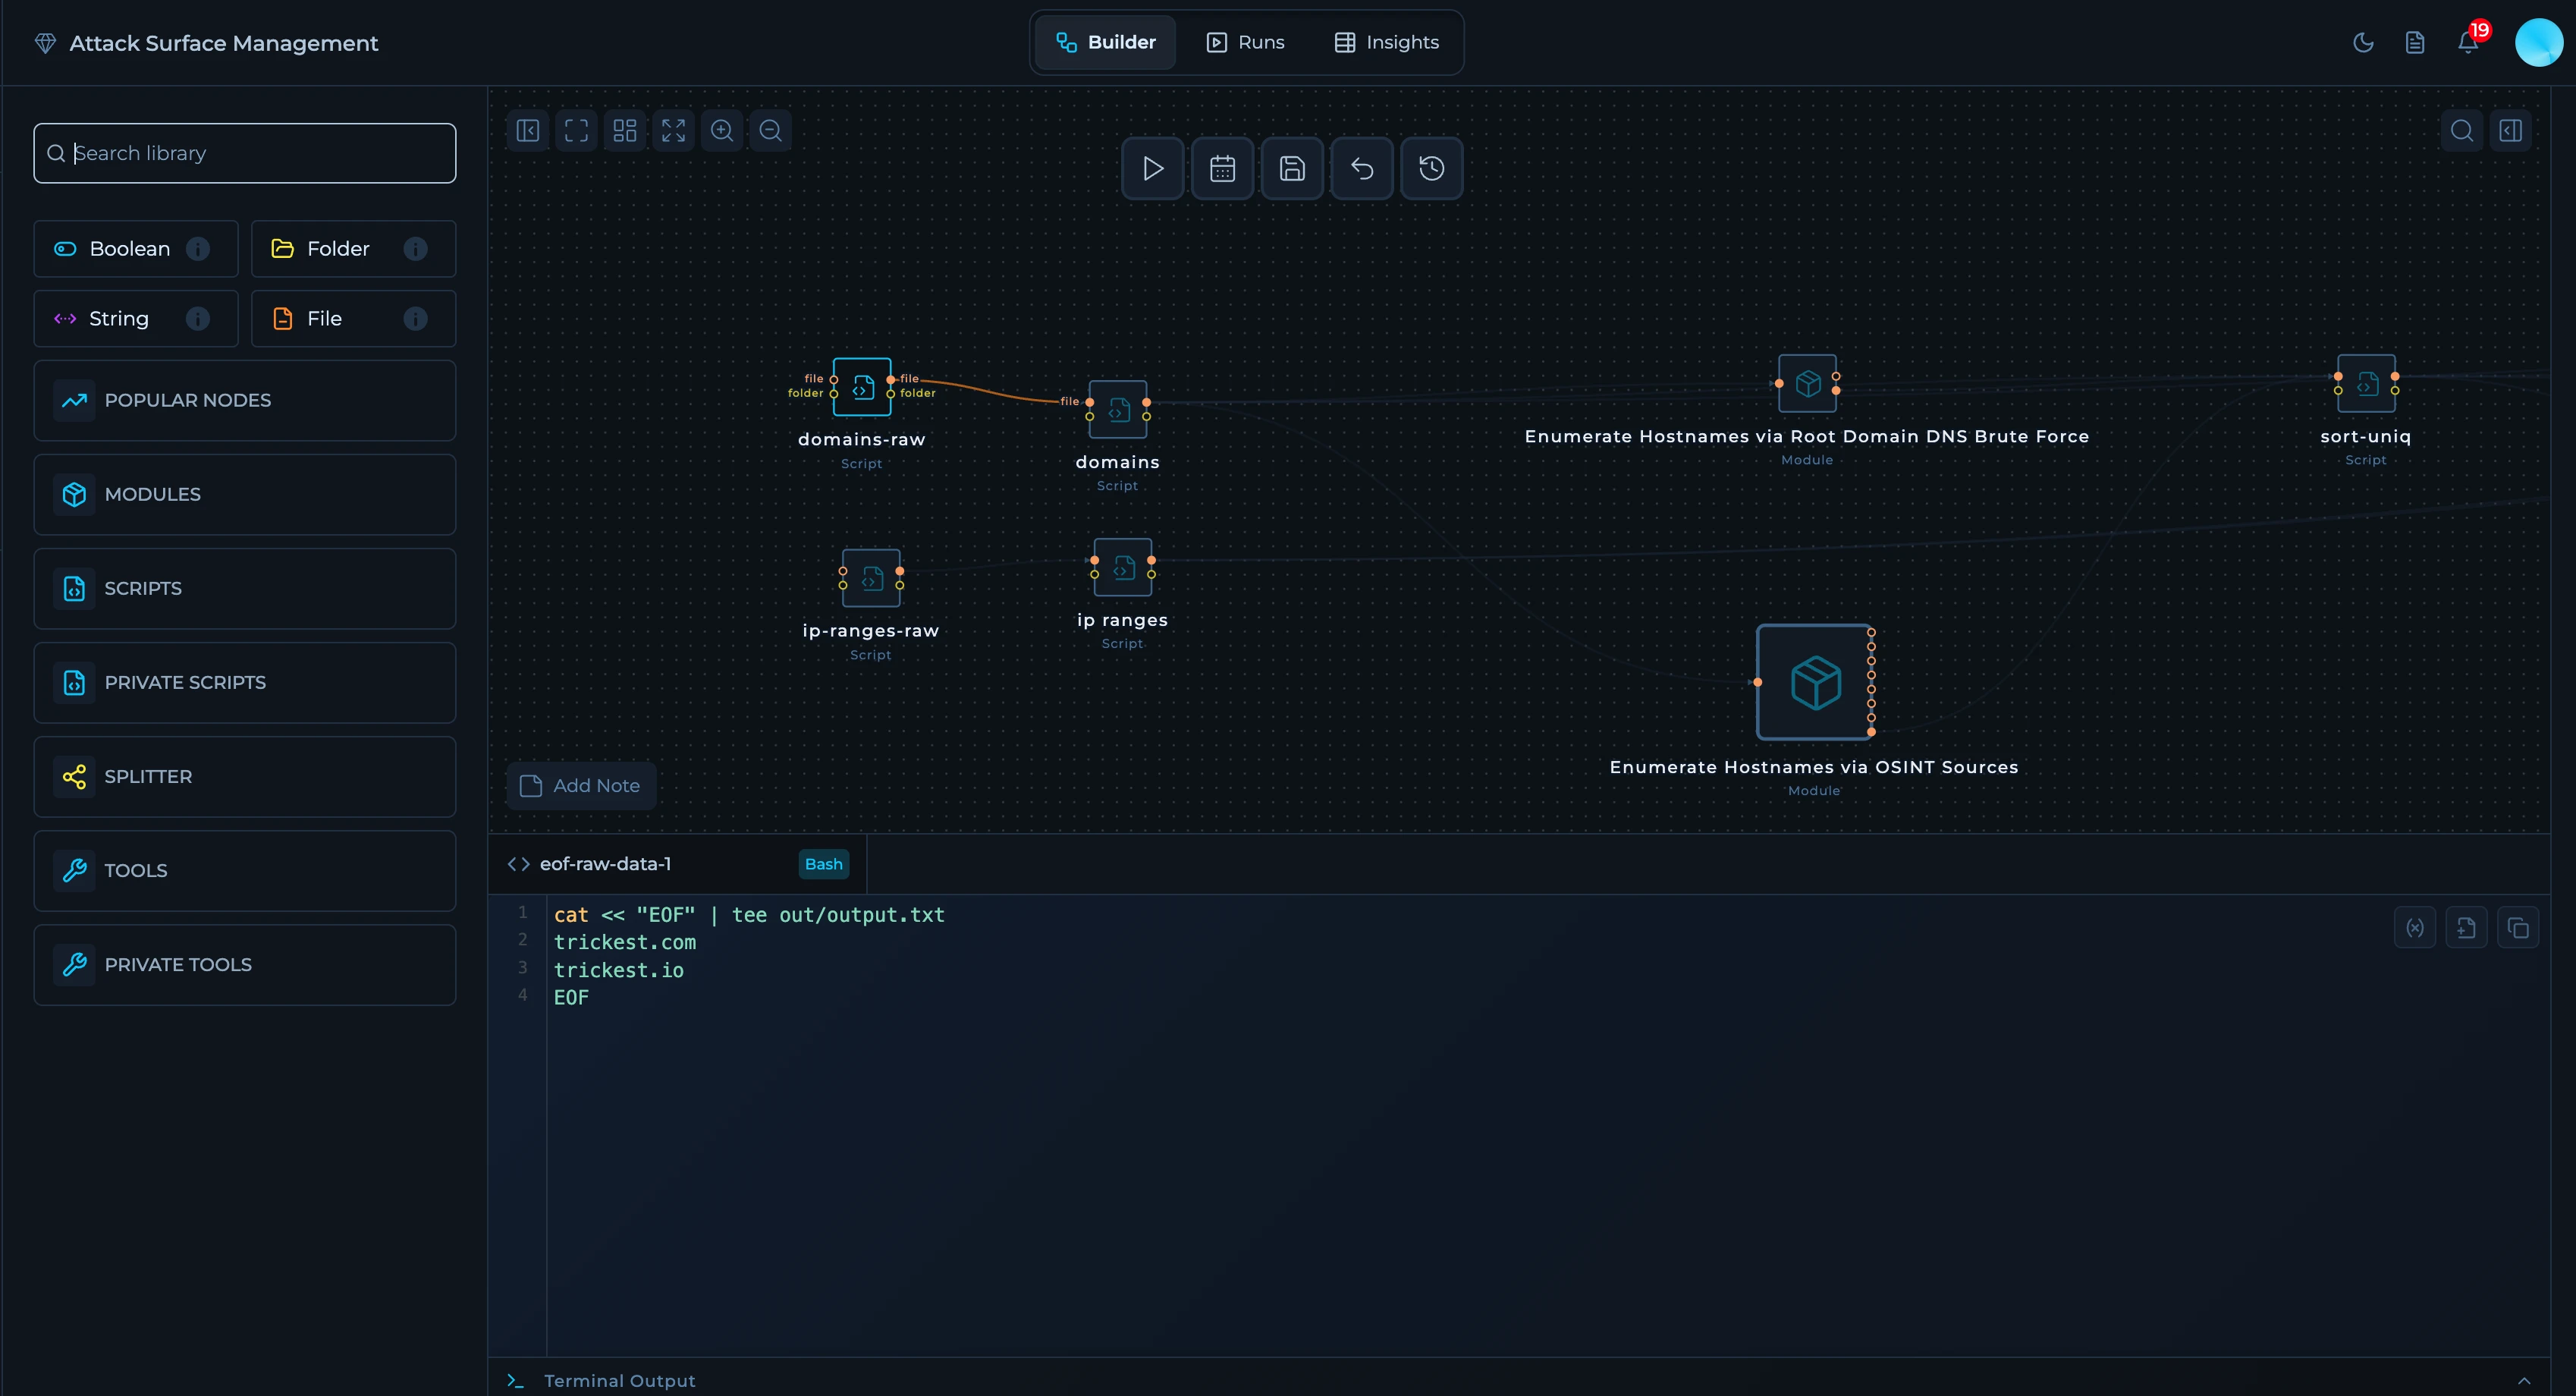Switch to the Runs tab
This screenshot has width=2576, height=1396.
pos(1245,42)
